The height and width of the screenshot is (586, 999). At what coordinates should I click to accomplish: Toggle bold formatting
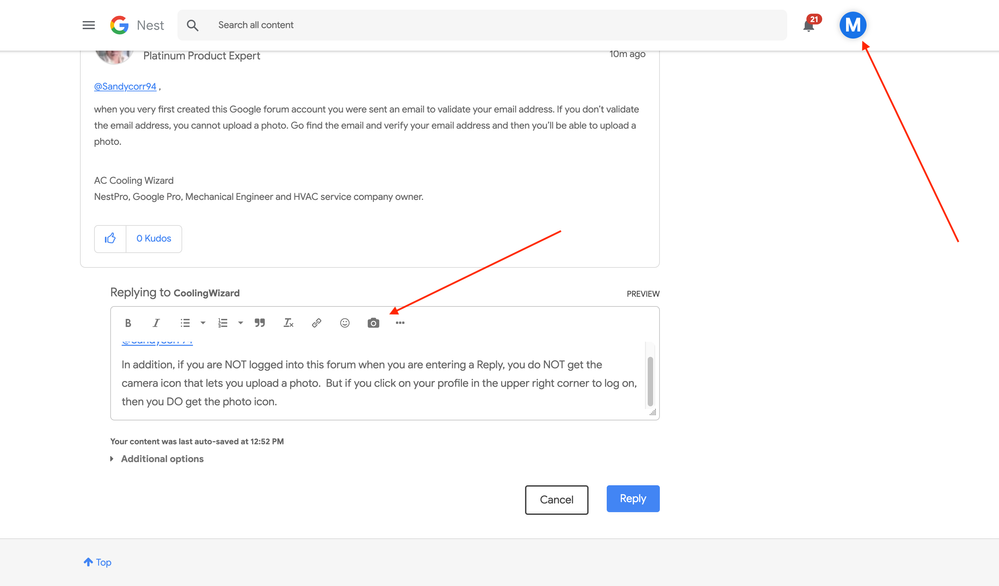(x=128, y=323)
